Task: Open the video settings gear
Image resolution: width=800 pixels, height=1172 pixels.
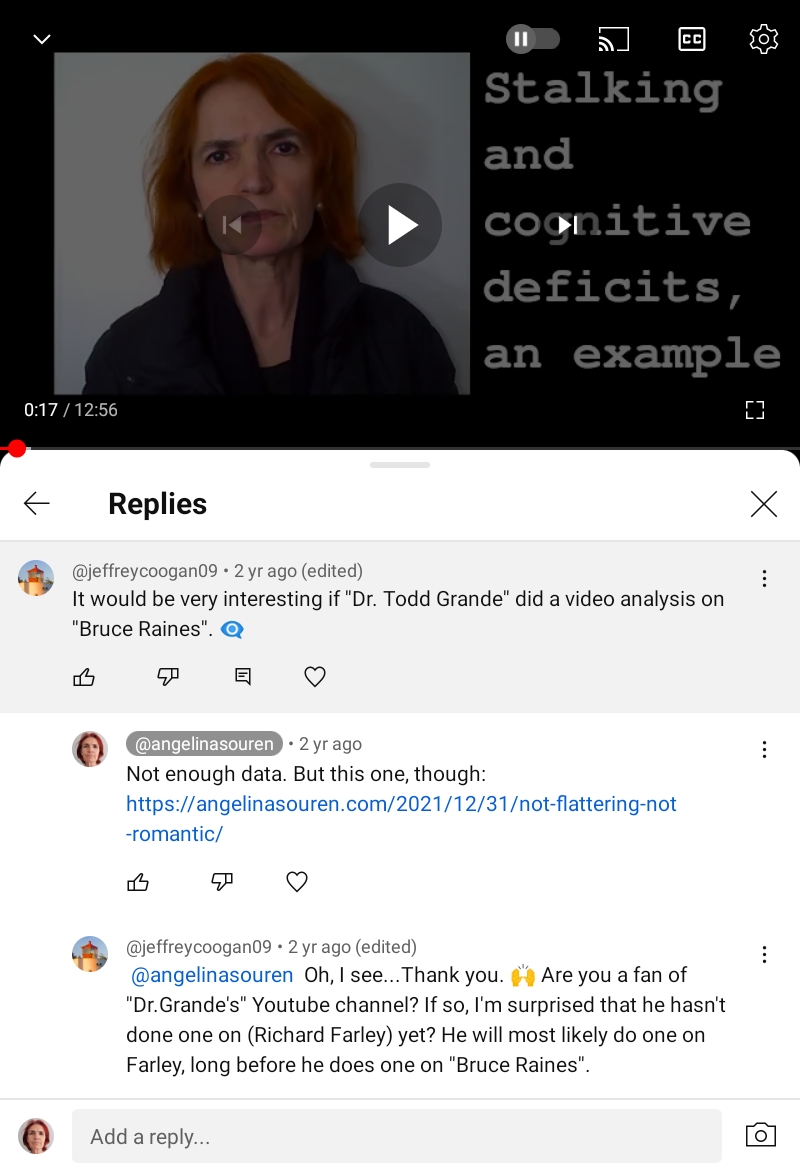Action: [x=763, y=39]
